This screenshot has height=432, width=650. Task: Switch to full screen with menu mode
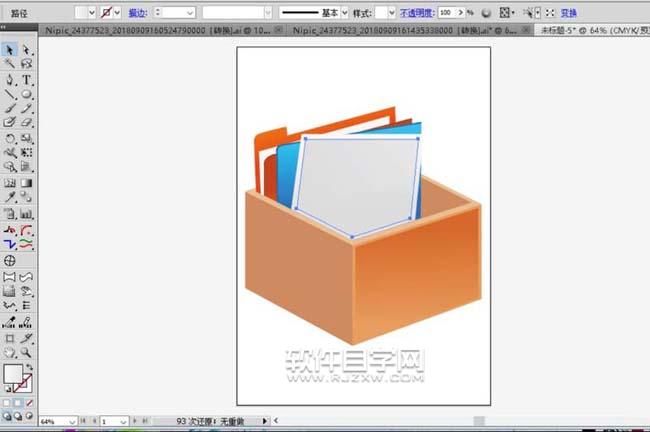[18, 416]
